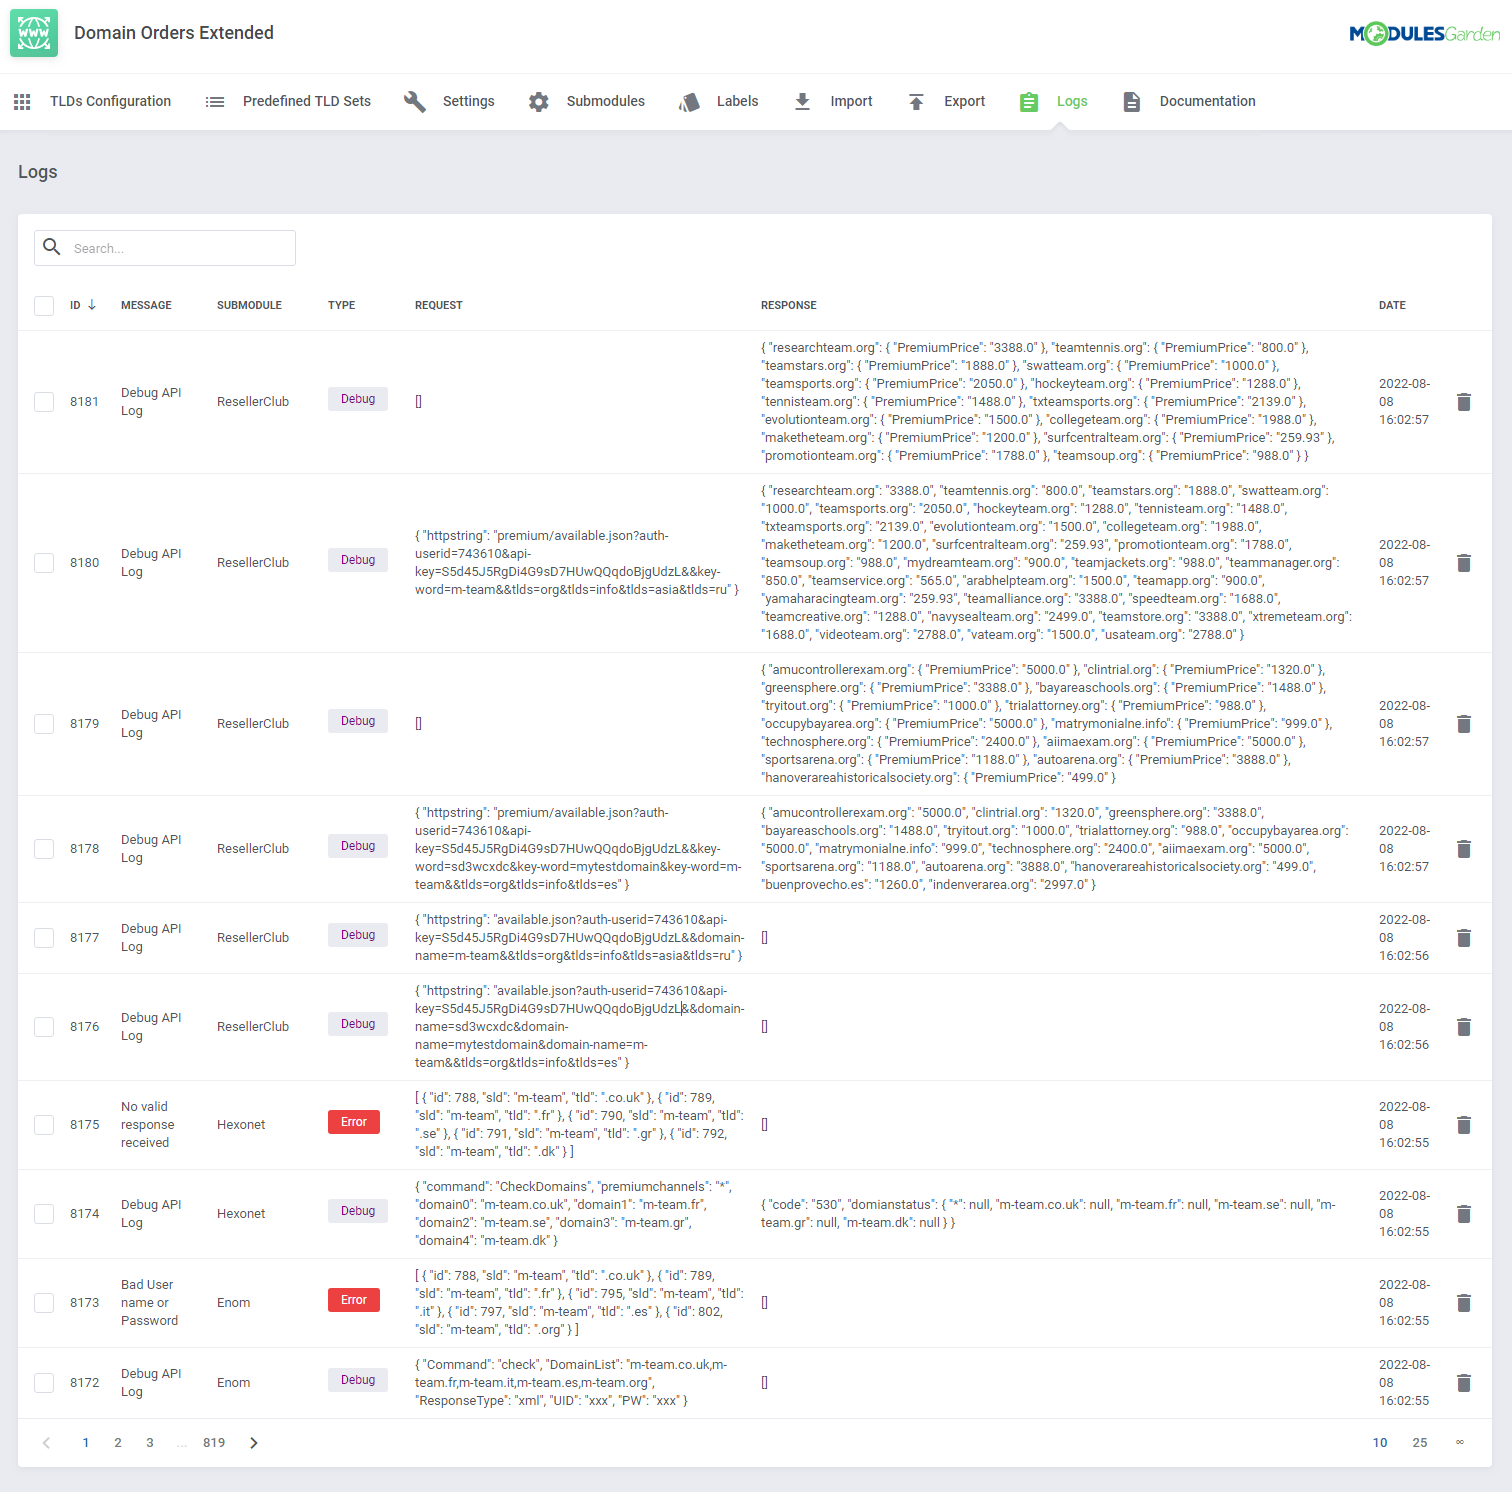Open the Labels tab
Viewport: 1512px width, 1492px height.
point(738,102)
